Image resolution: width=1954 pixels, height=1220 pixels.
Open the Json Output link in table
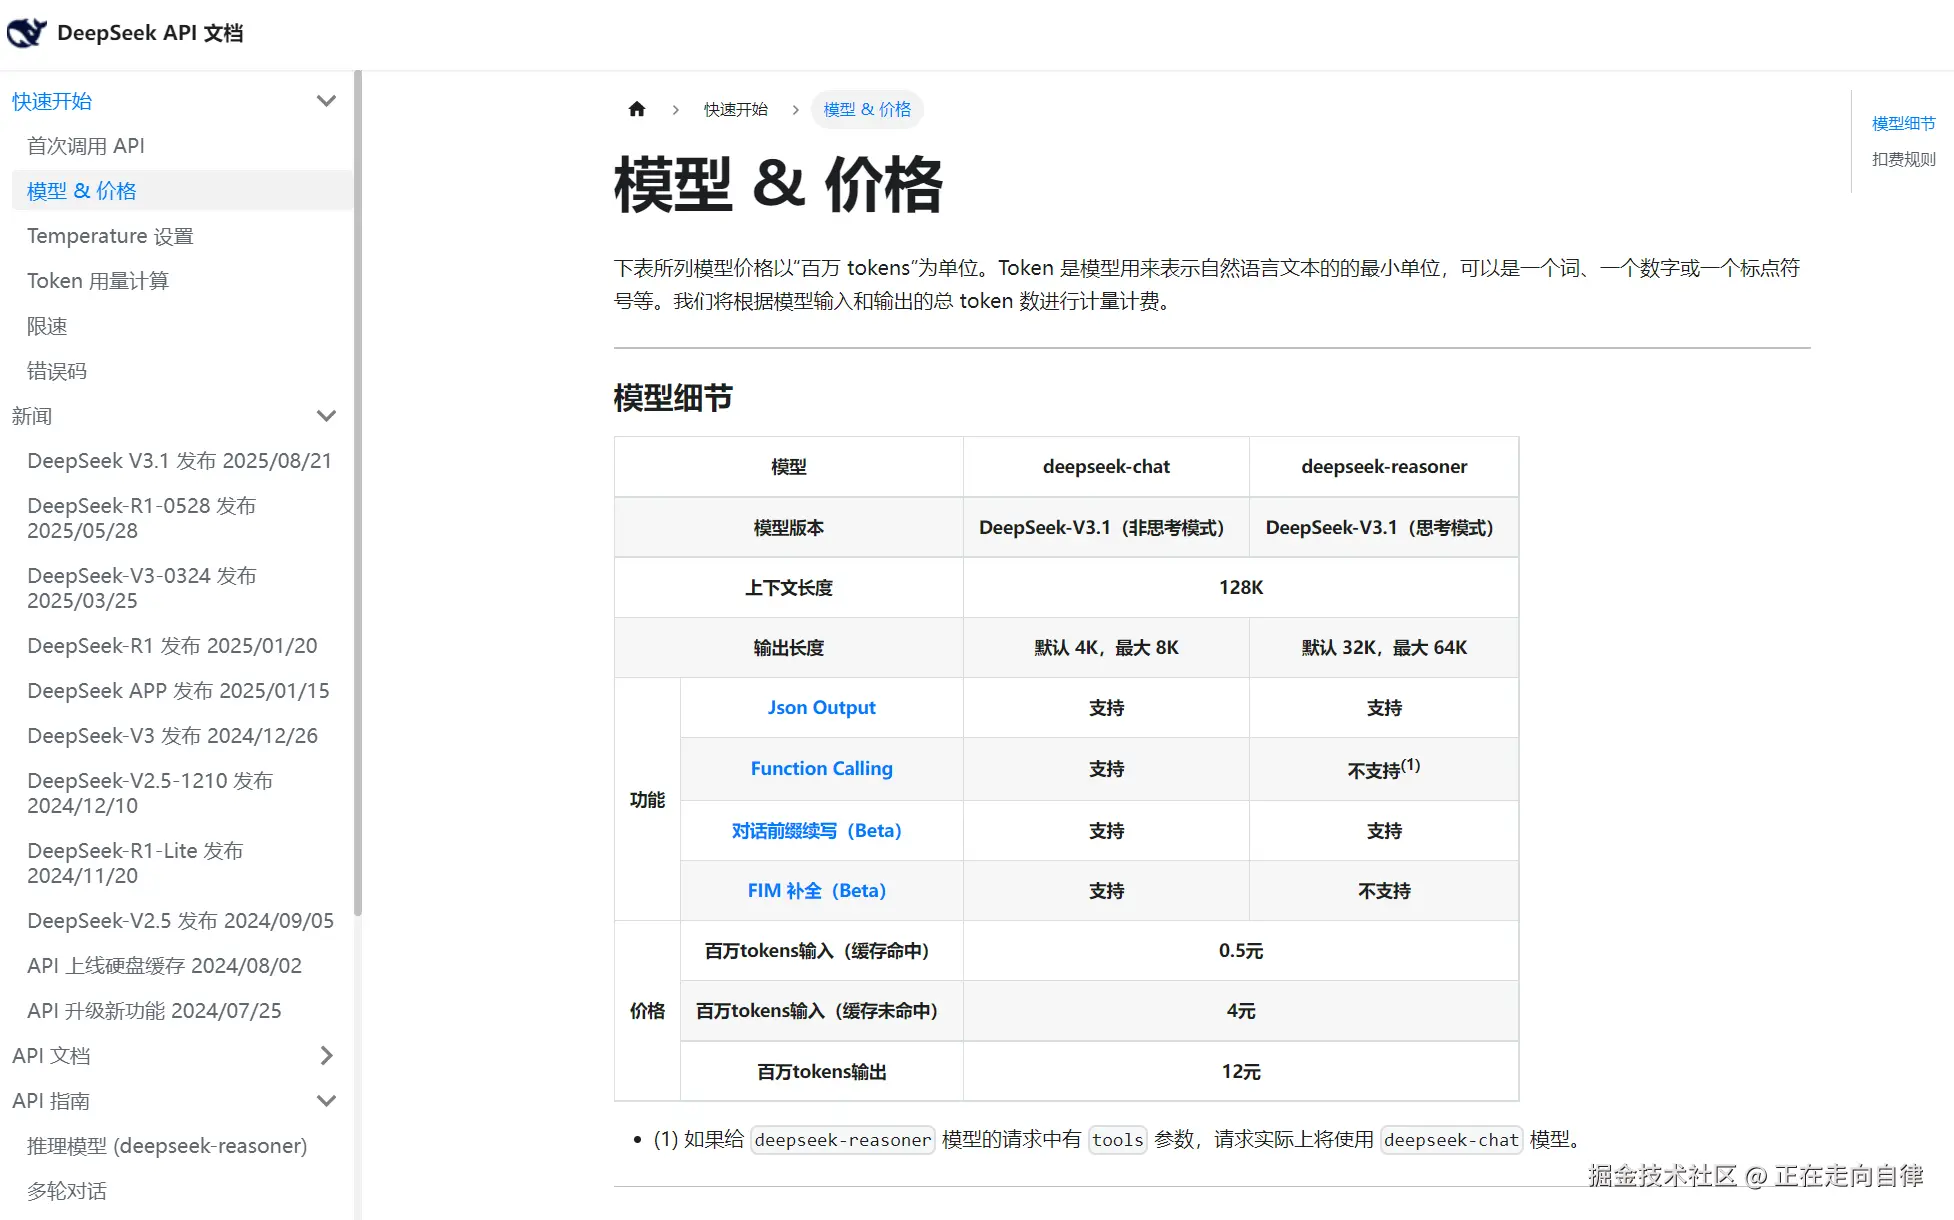[x=821, y=708]
